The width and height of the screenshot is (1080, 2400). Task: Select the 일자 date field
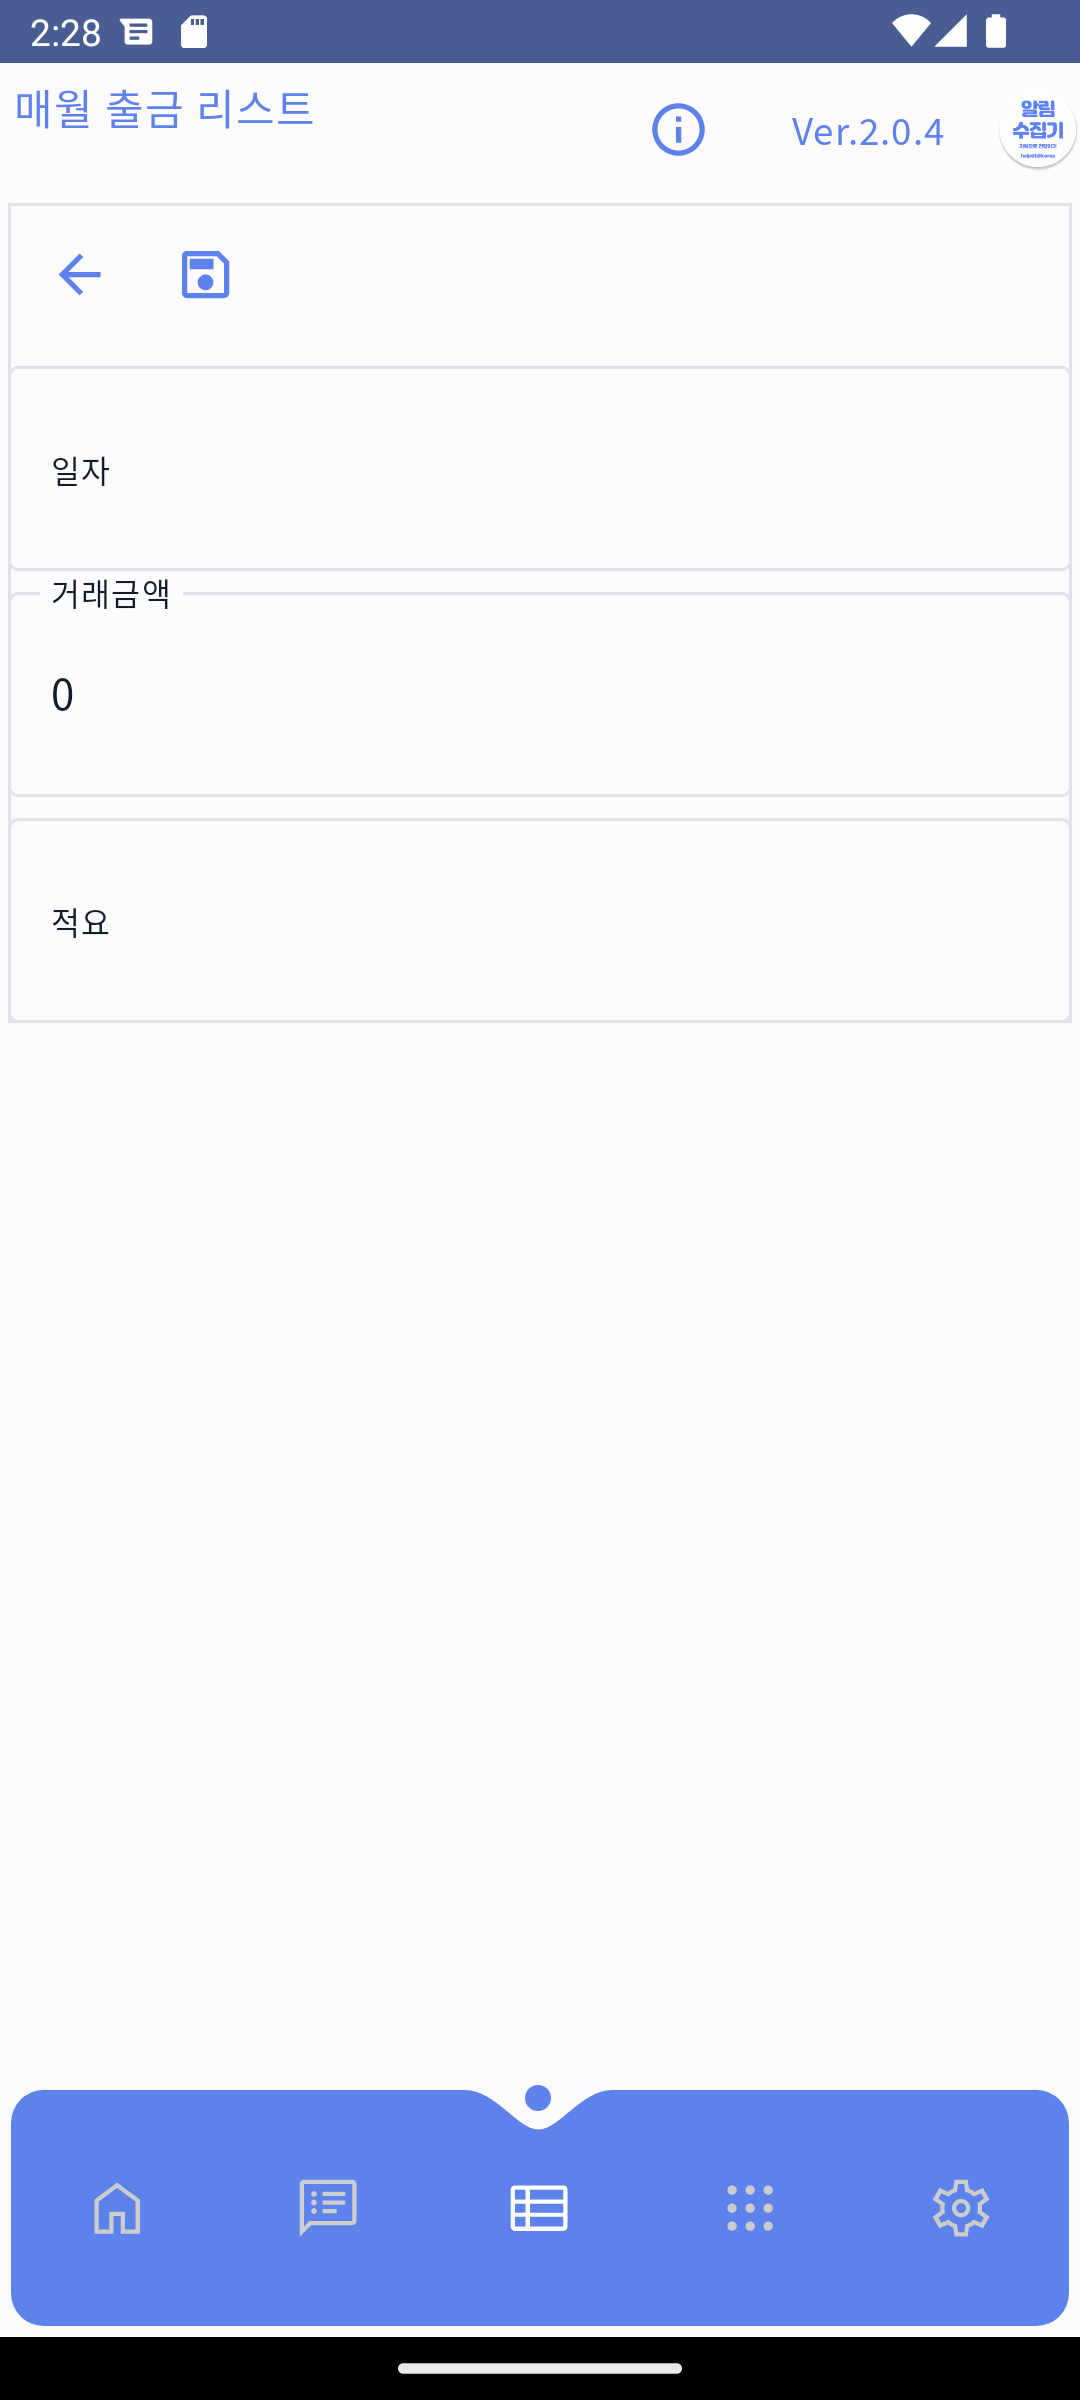[x=540, y=469]
